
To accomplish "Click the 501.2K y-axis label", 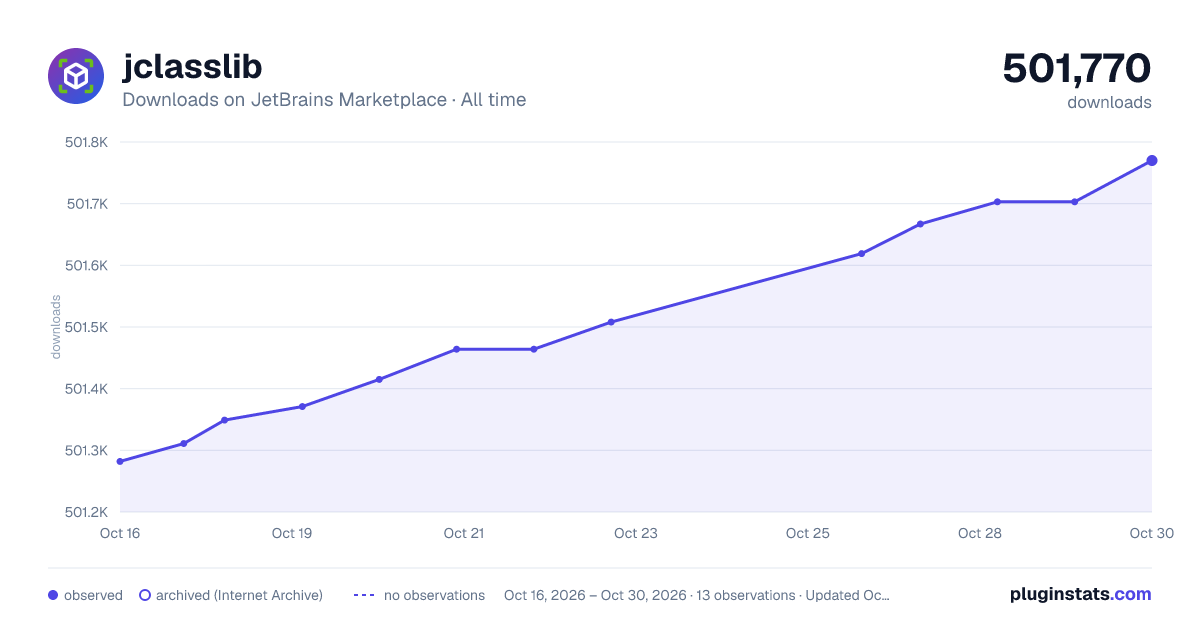I will (86, 512).
